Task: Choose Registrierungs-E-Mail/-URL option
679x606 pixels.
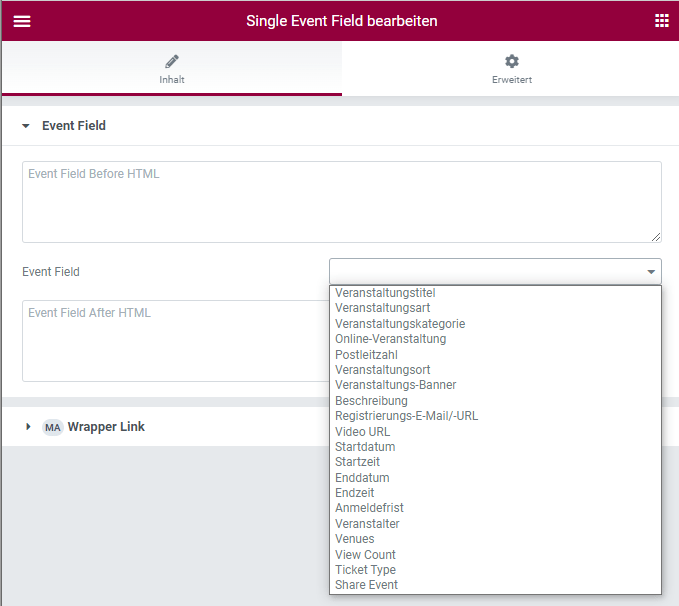Action: tap(406, 416)
